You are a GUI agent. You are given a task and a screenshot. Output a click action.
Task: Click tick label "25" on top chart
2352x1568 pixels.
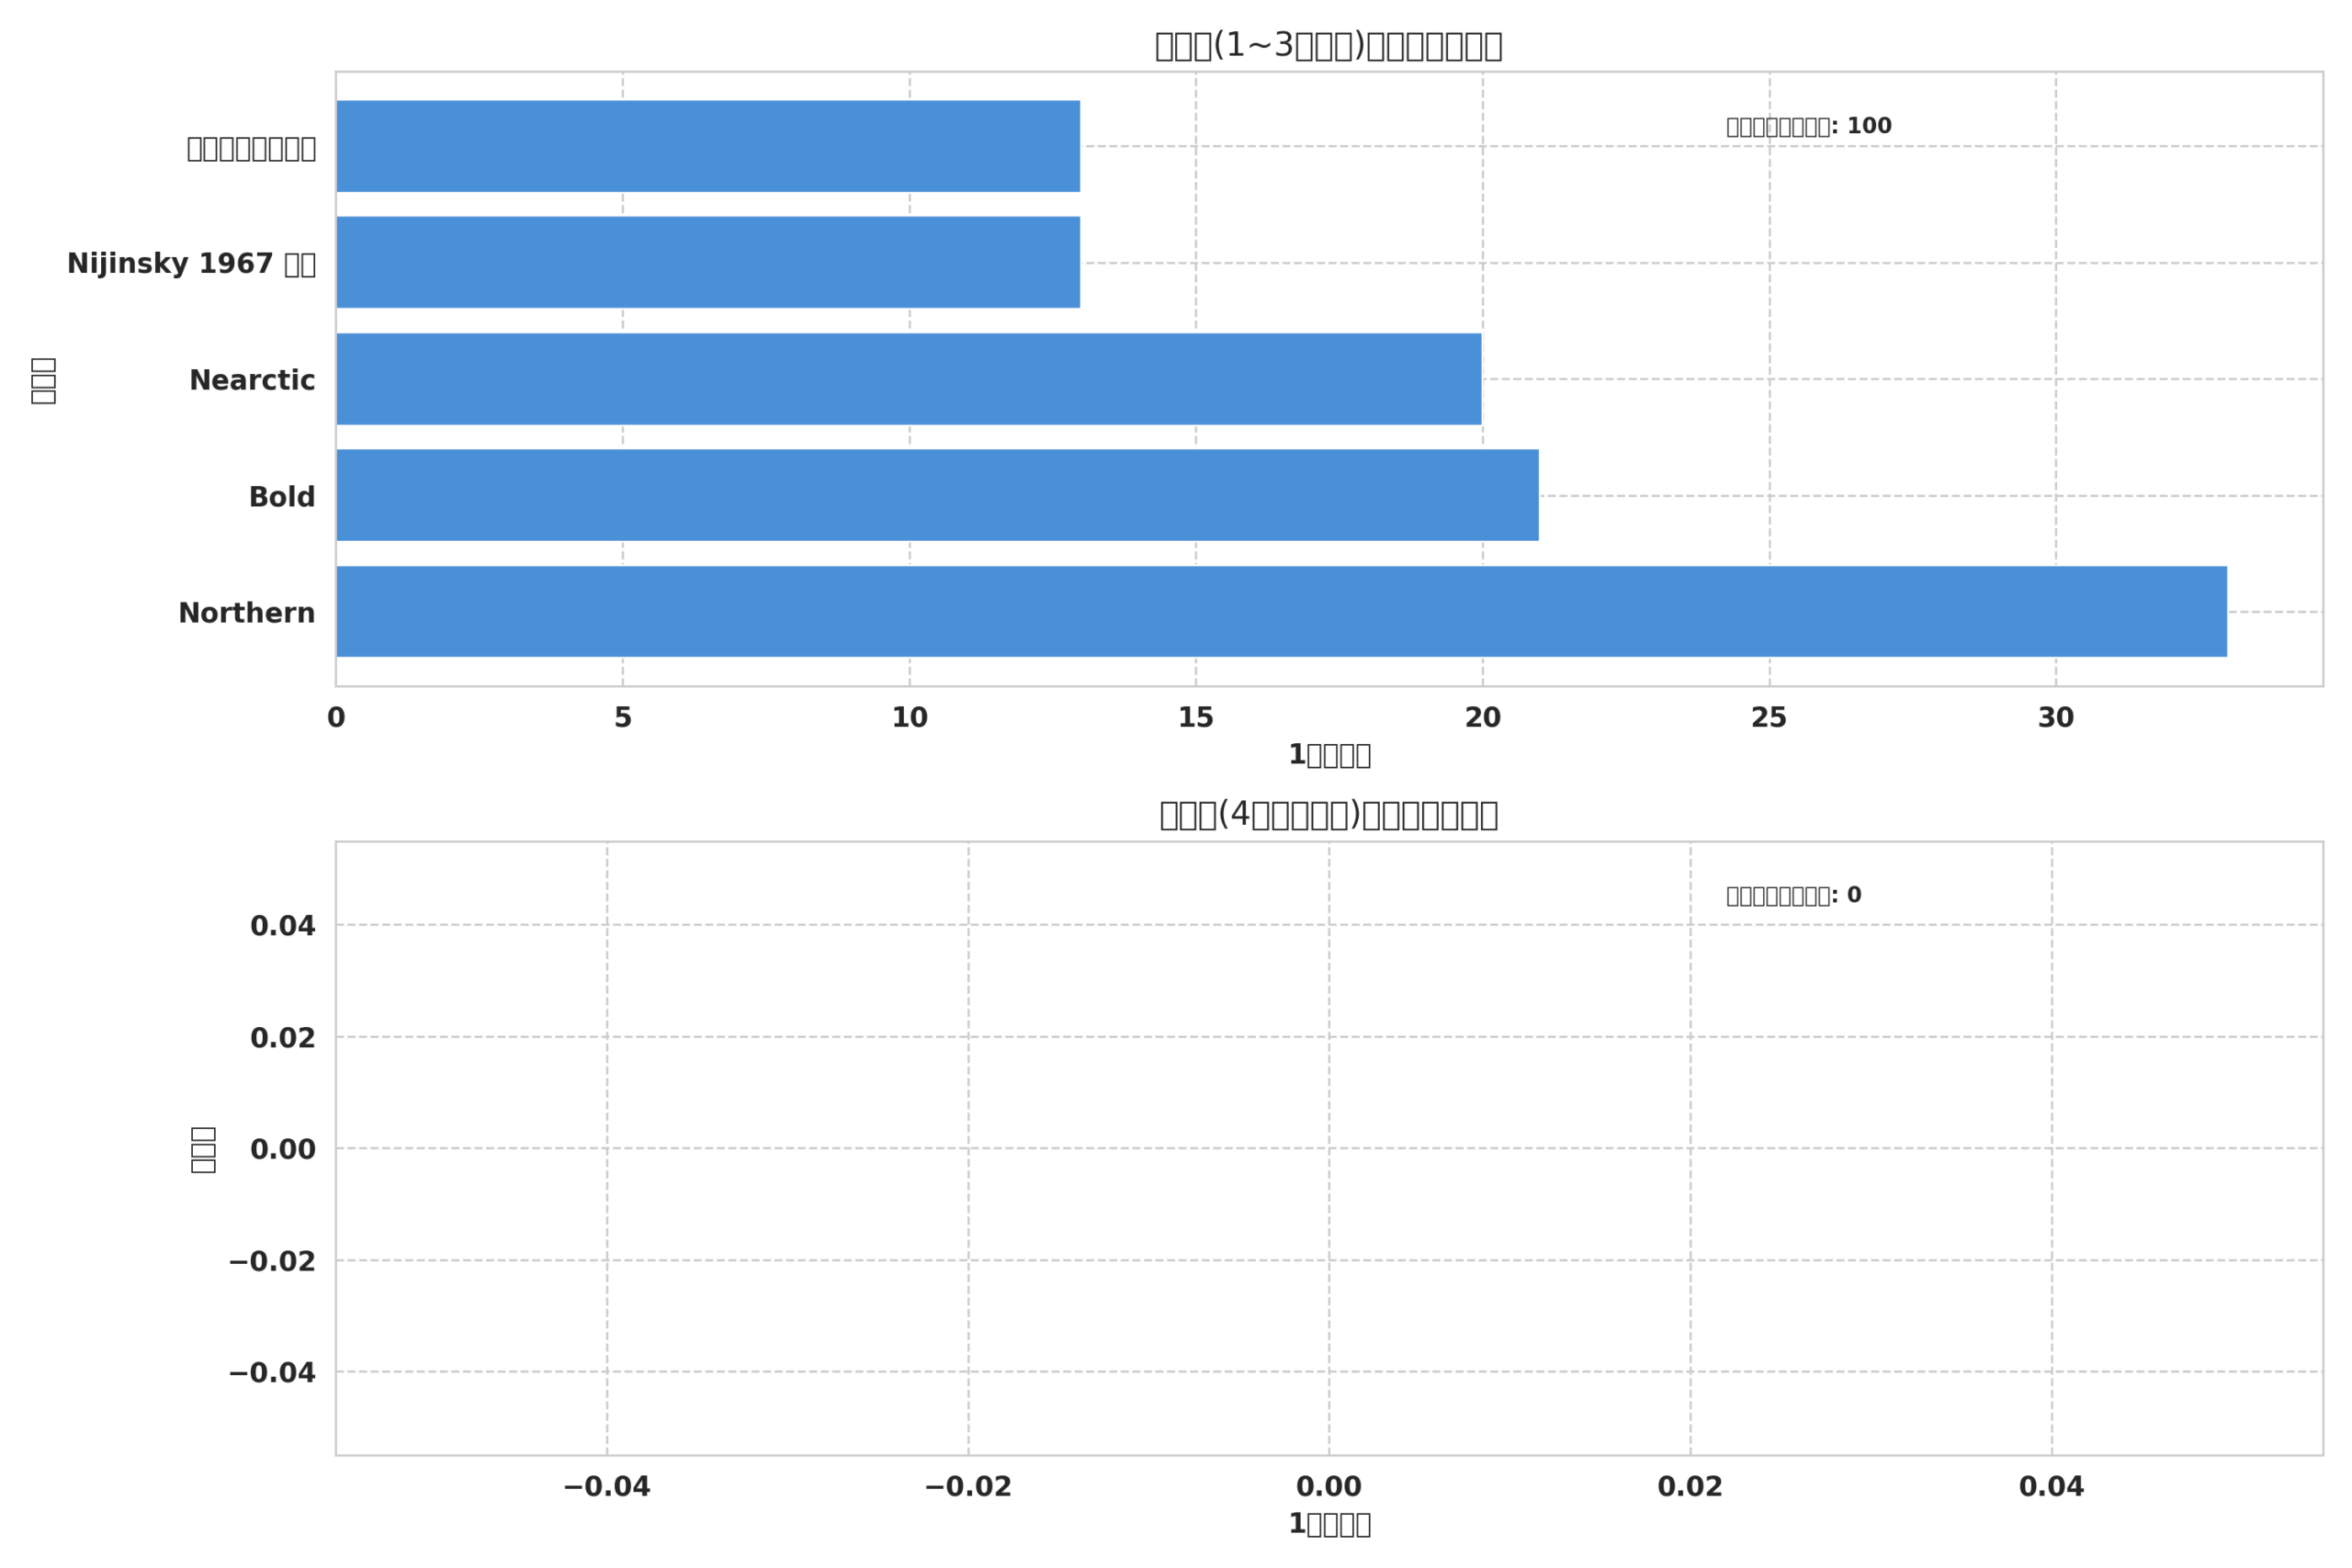[x=1769, y=718]
